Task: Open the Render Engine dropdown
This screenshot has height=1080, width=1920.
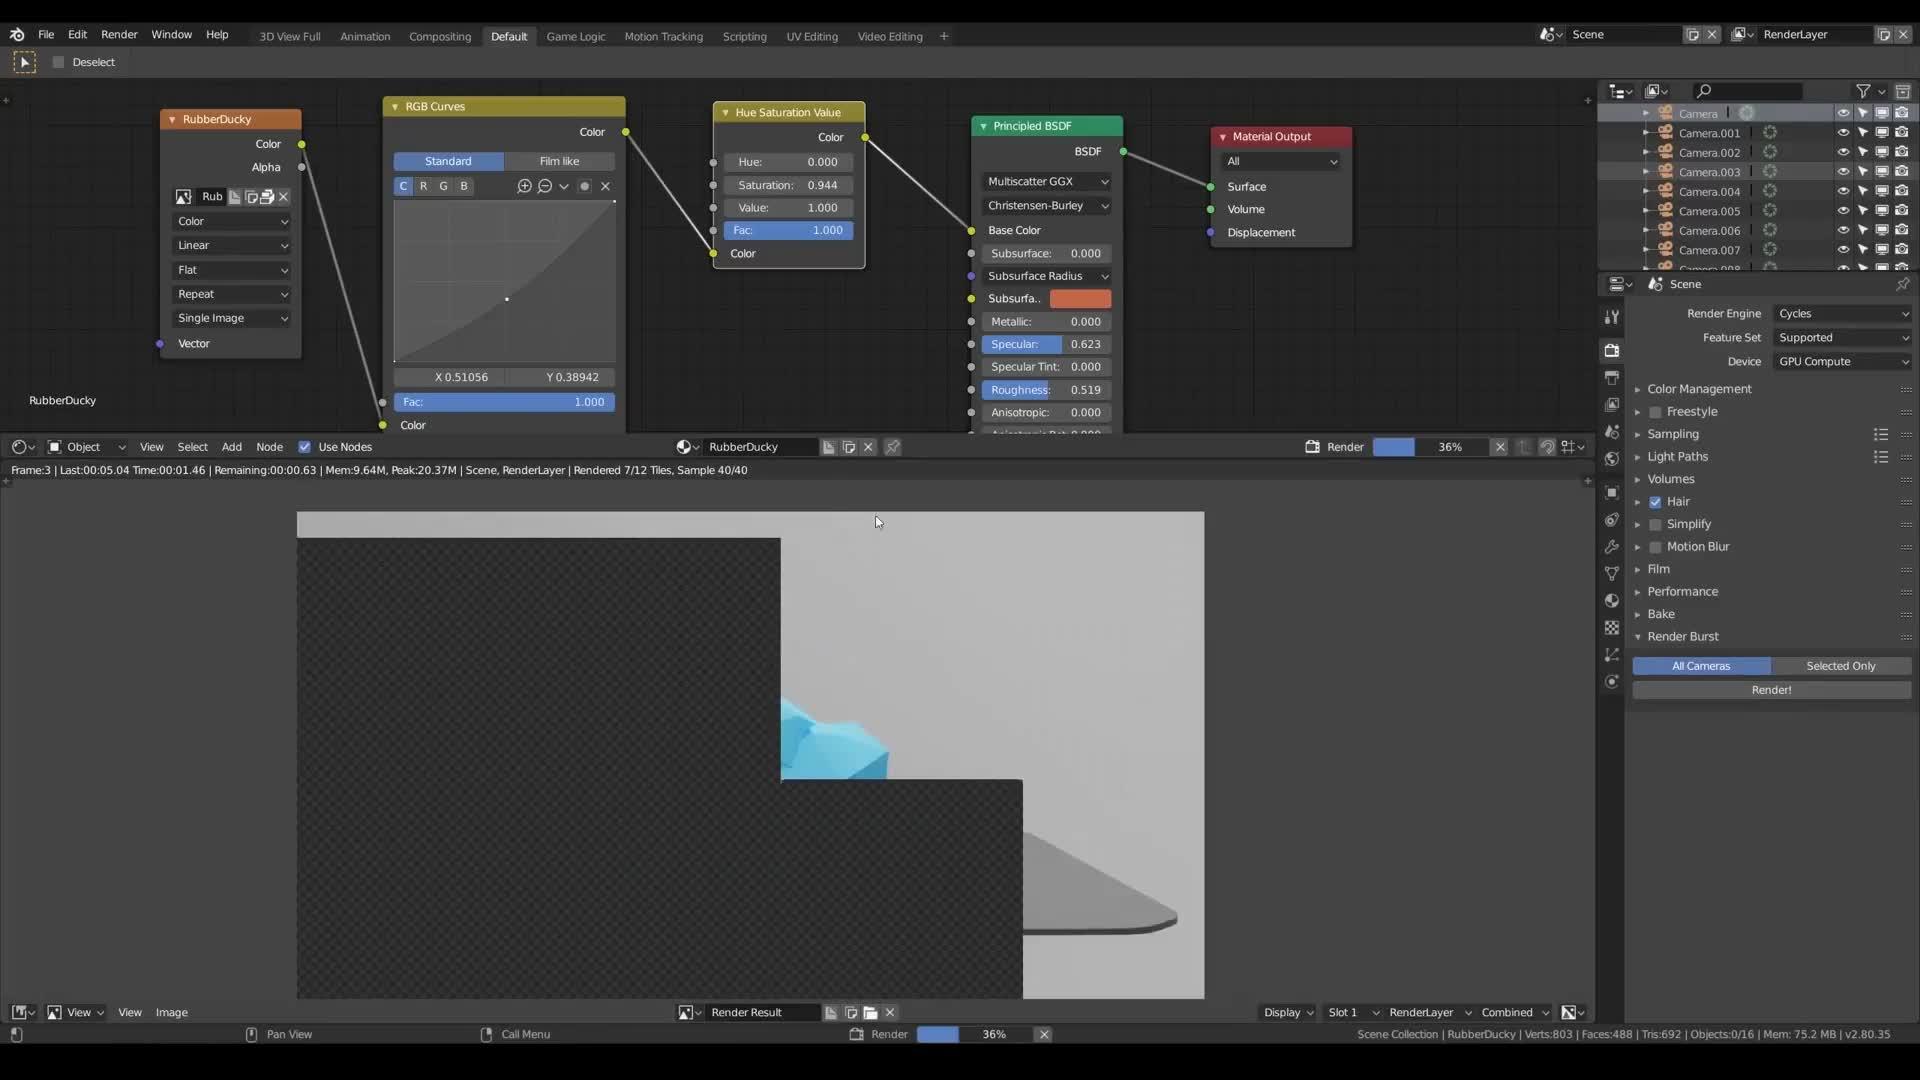Action: pyautogui.click(x=1843, y=313)
